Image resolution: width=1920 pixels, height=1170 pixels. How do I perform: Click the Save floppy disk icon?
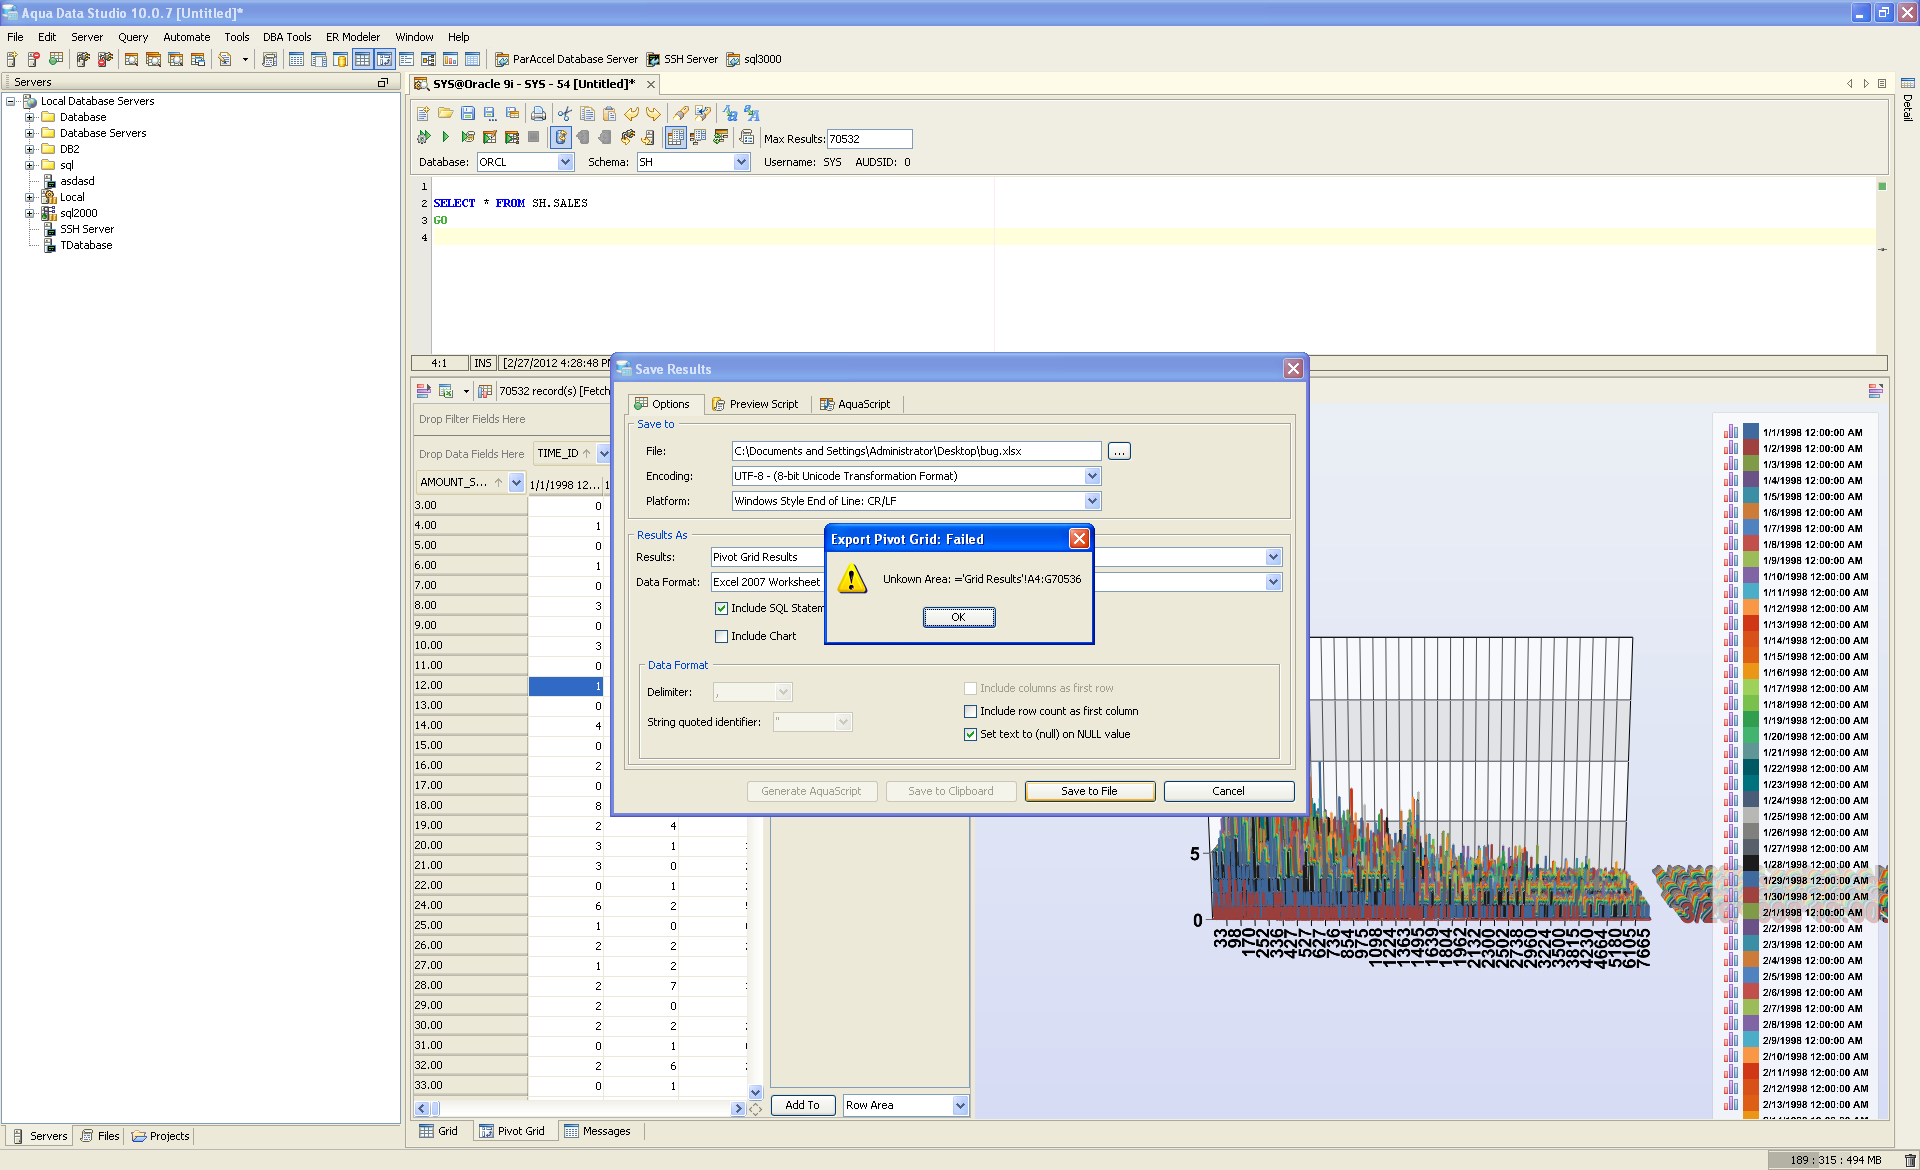coord(467,114)
